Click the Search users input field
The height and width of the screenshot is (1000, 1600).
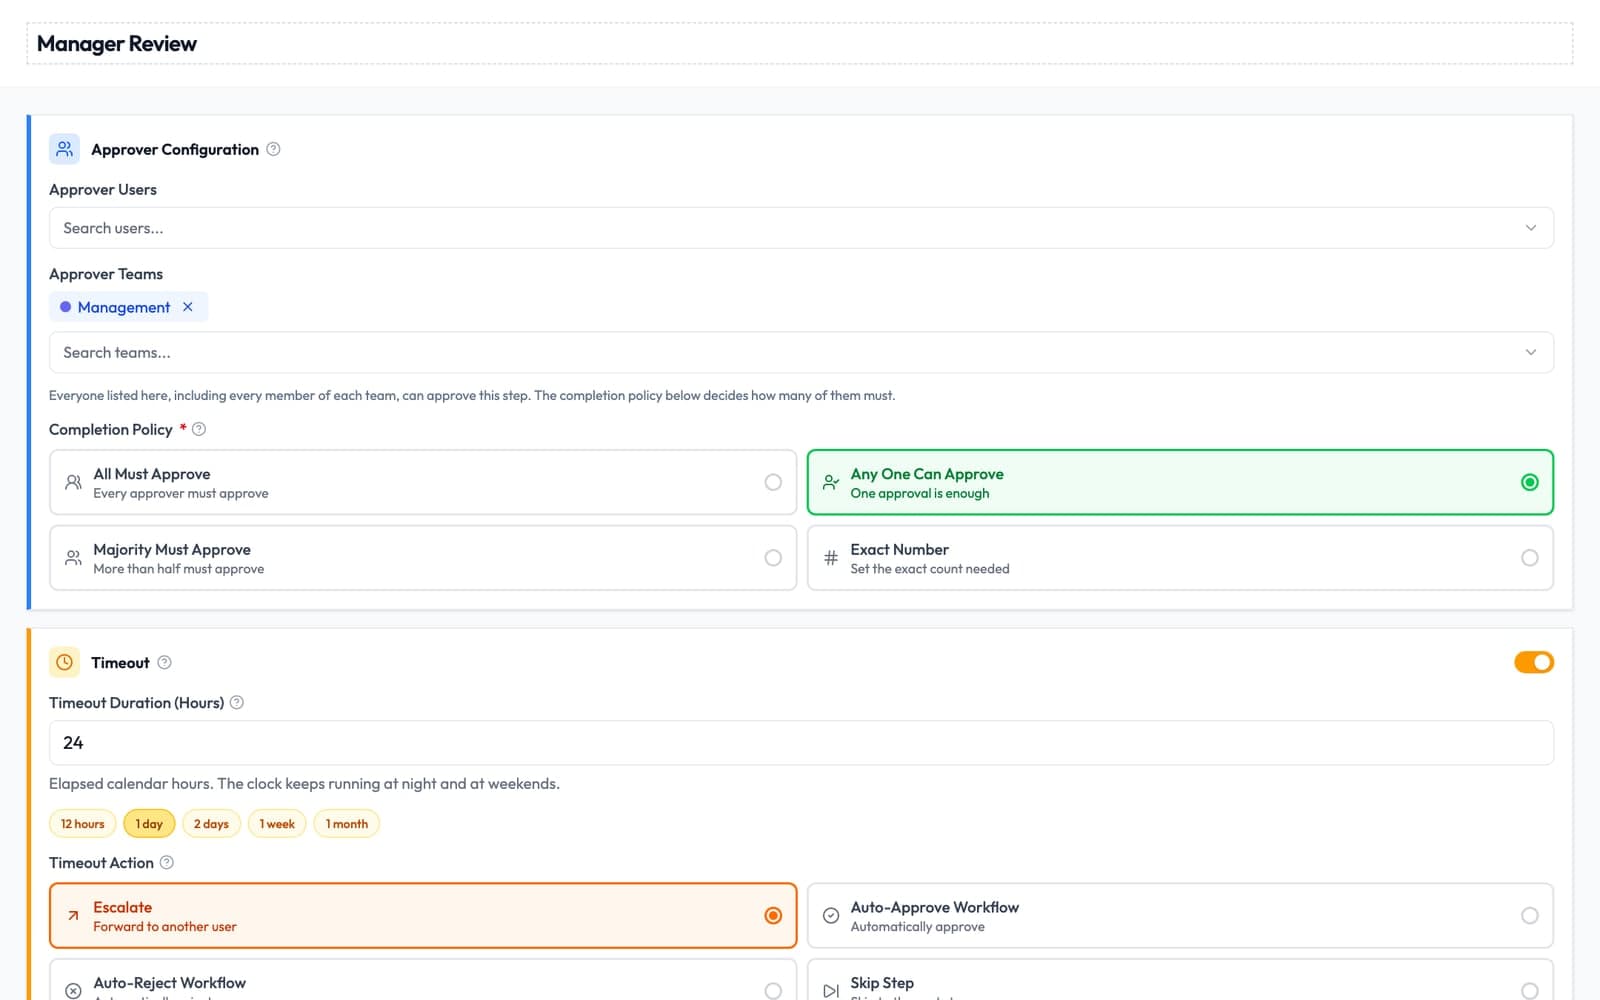click(x=801, y=228)
